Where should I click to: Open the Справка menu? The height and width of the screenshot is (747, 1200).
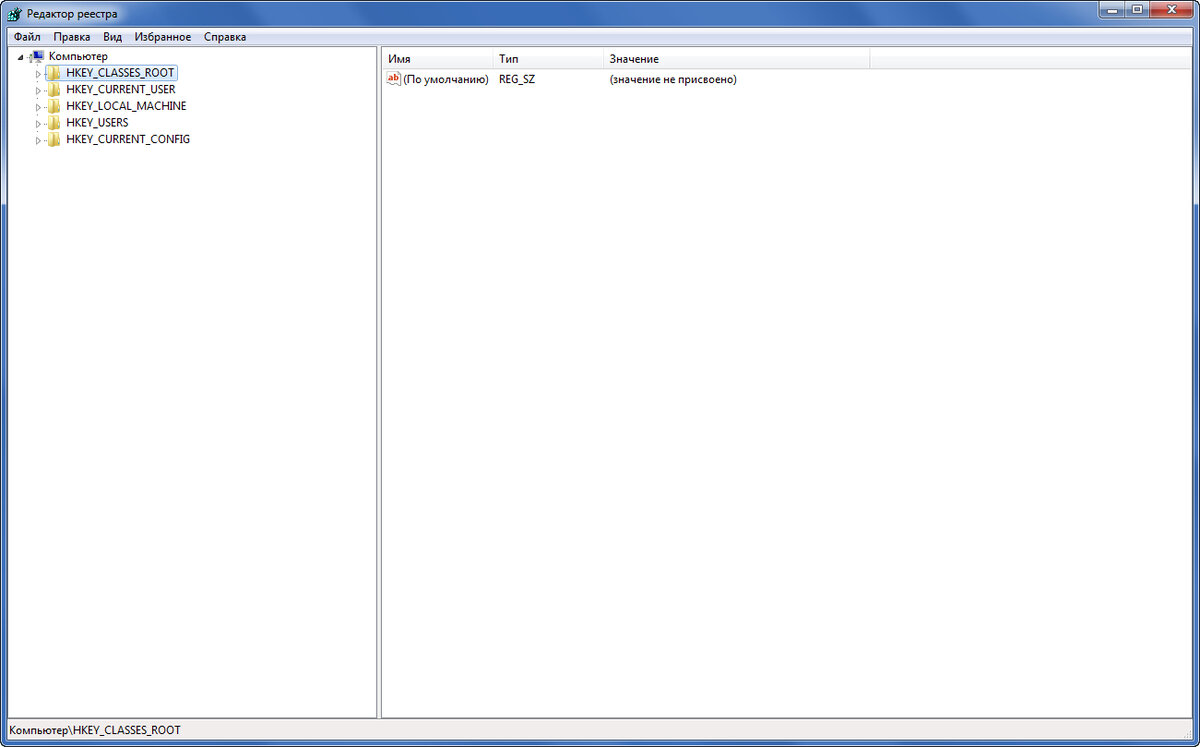tap(225, 37)
